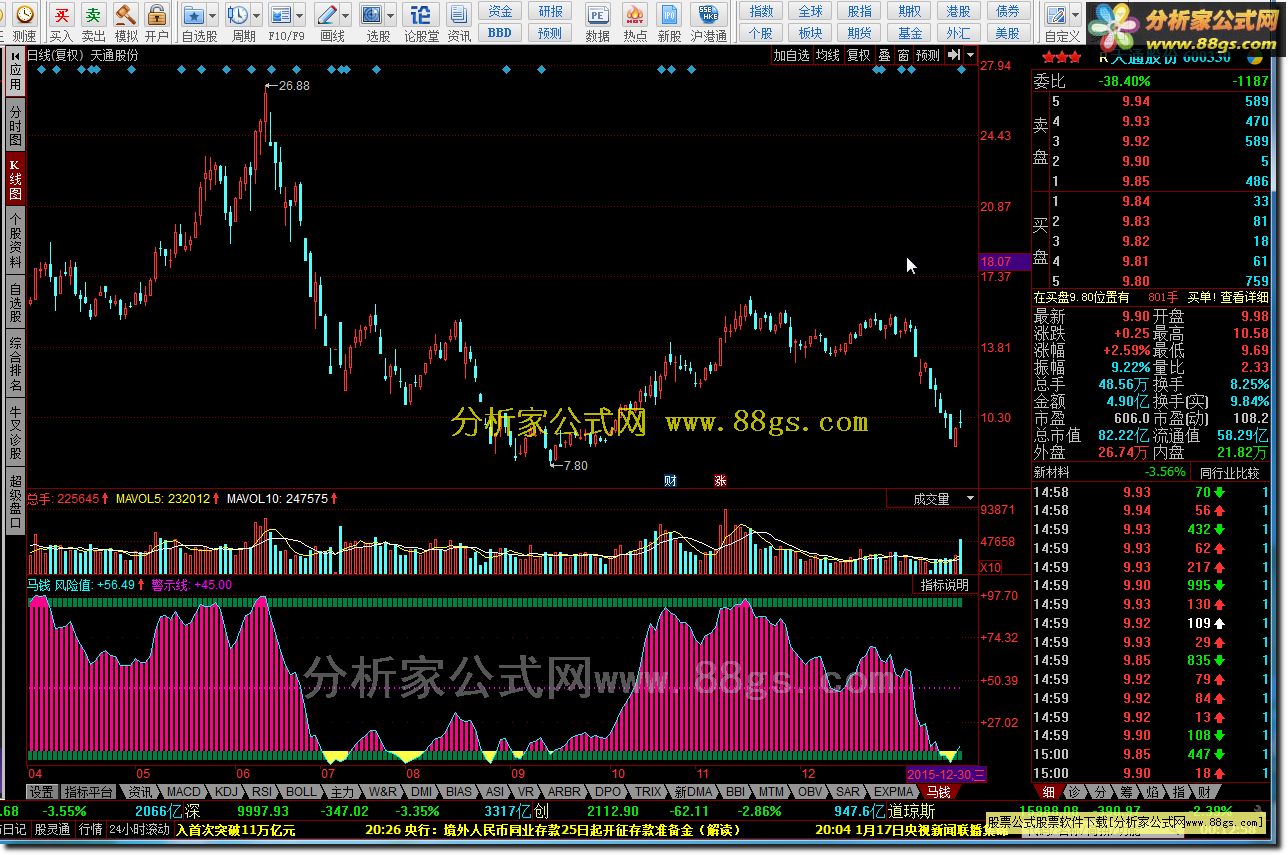Click the 买入 (Buy) toolbar icon
The image size is (1288, 855).
click(61, 15)
